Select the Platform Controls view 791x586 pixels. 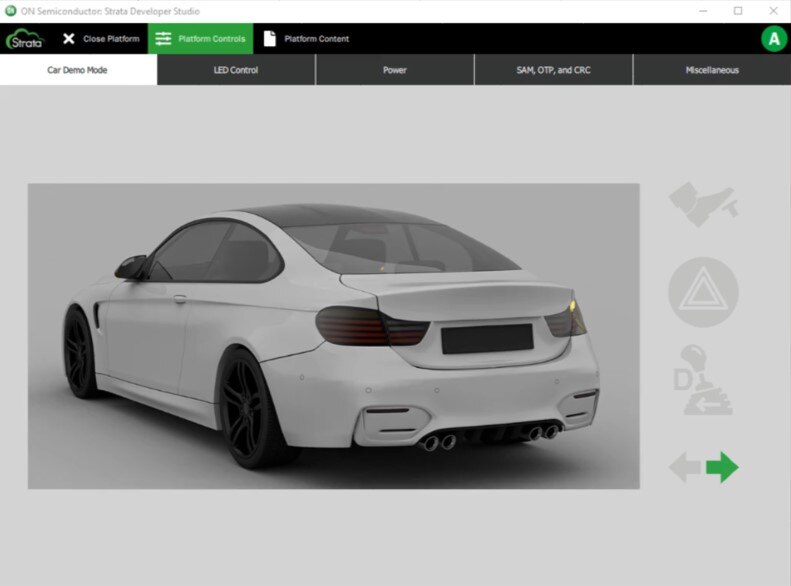coord(201,39)
